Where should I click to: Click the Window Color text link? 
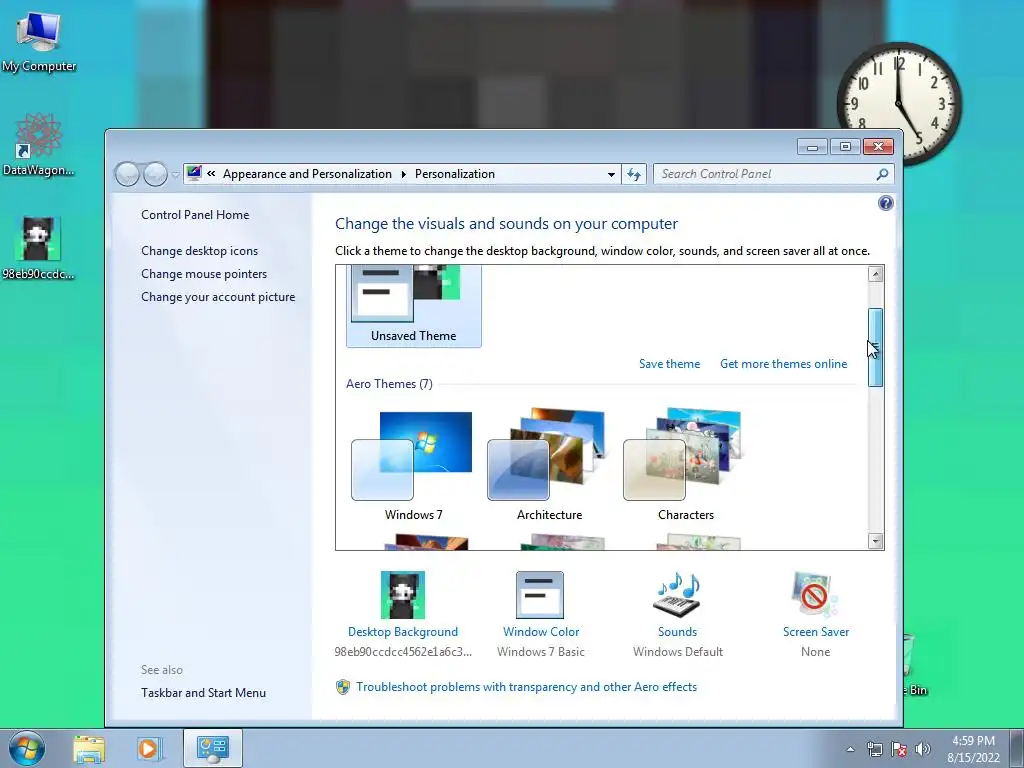click(541, 632)
